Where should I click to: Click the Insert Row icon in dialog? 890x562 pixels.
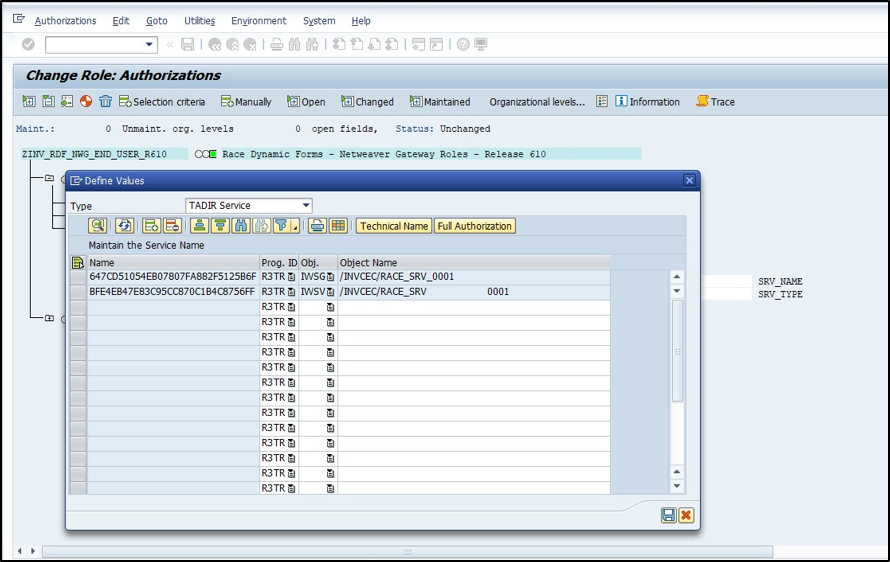(x=151, y=226)
